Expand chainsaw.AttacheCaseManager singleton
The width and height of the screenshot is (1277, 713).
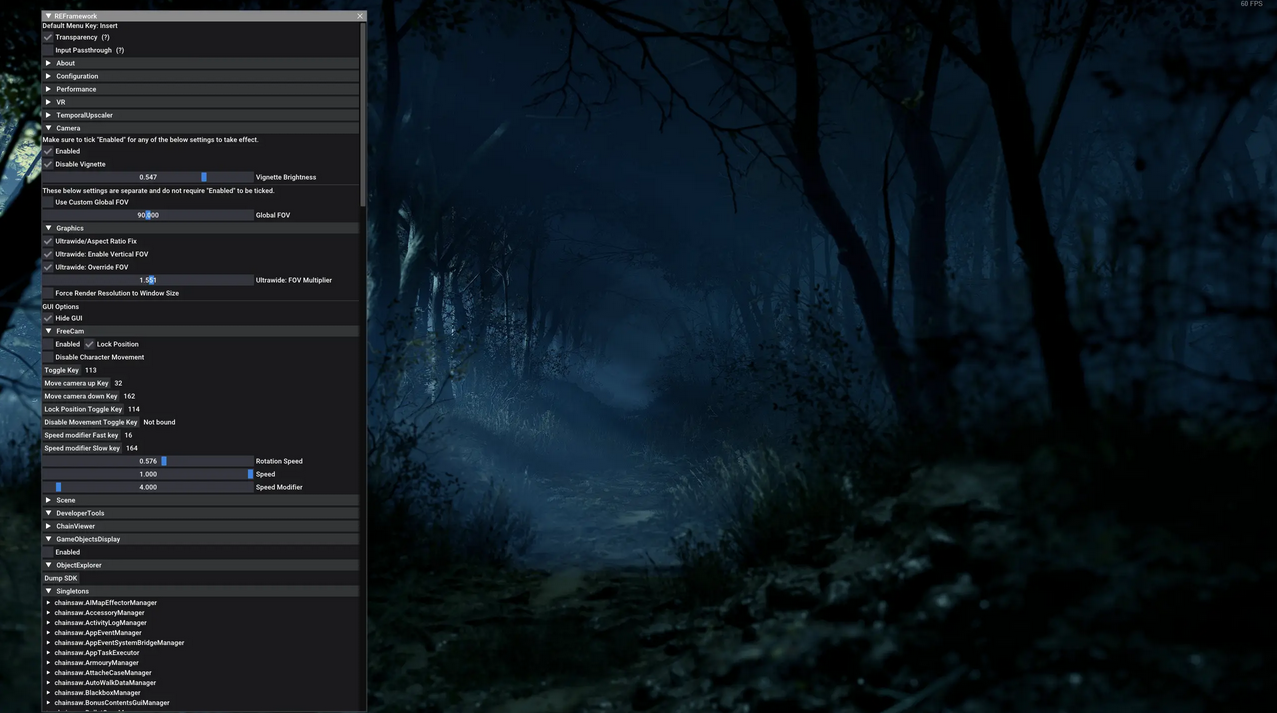point(48,673)
